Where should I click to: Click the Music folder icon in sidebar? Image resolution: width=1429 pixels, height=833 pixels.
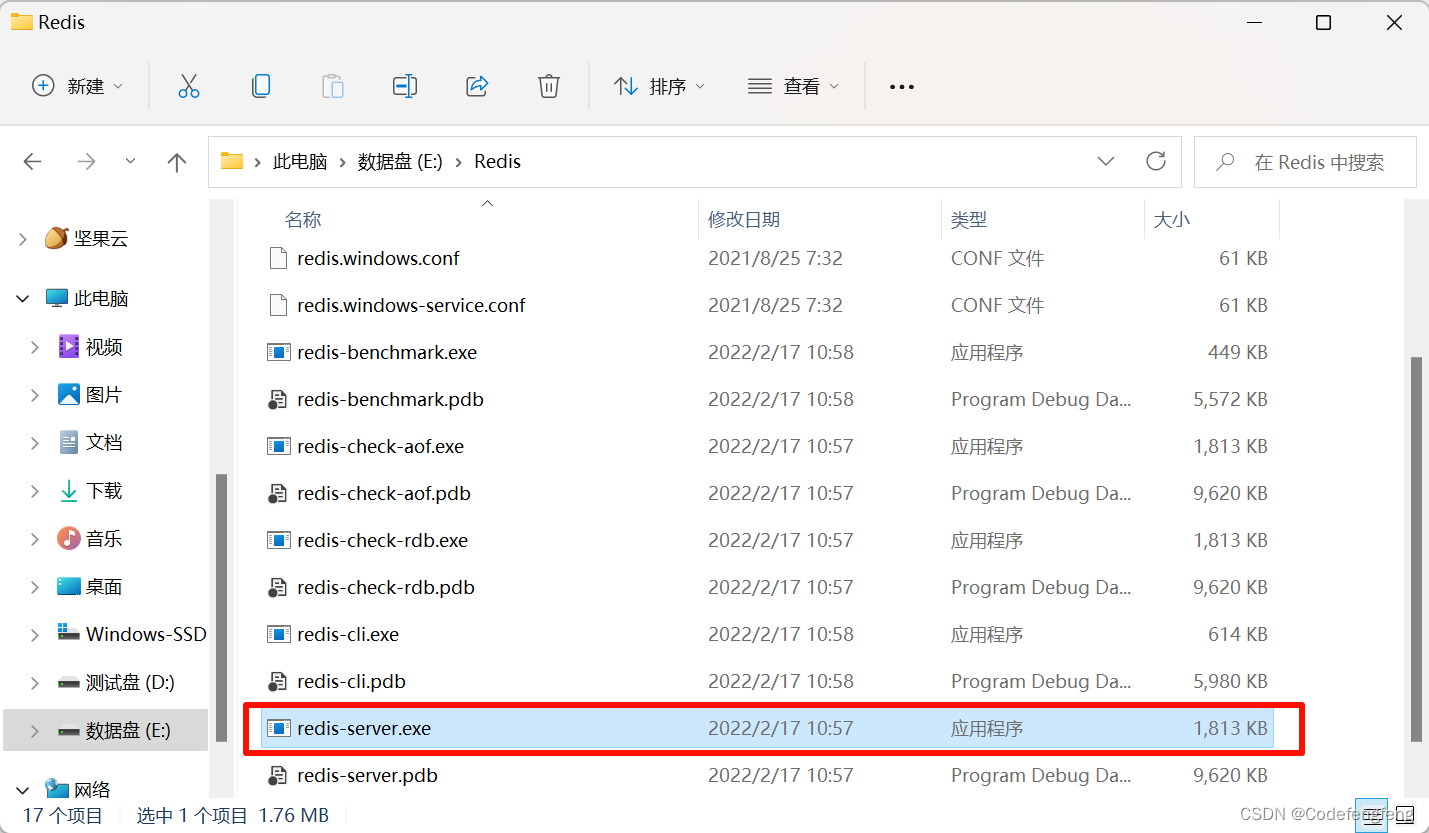click(x=68, y=539)
